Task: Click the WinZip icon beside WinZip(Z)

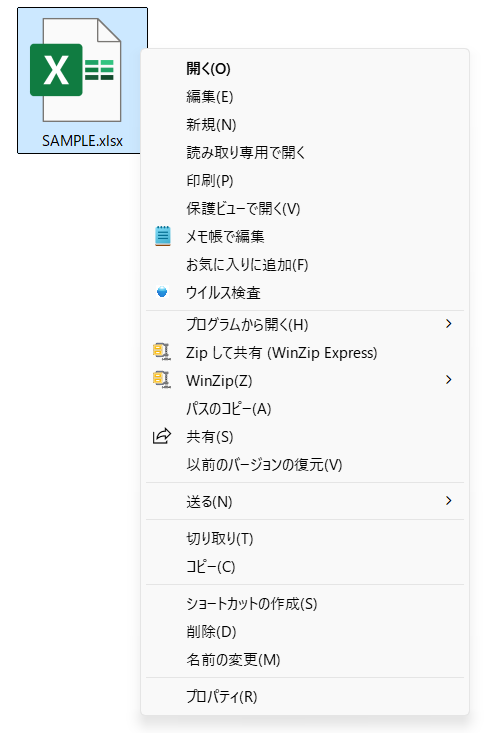Action: tap(162, 380)
